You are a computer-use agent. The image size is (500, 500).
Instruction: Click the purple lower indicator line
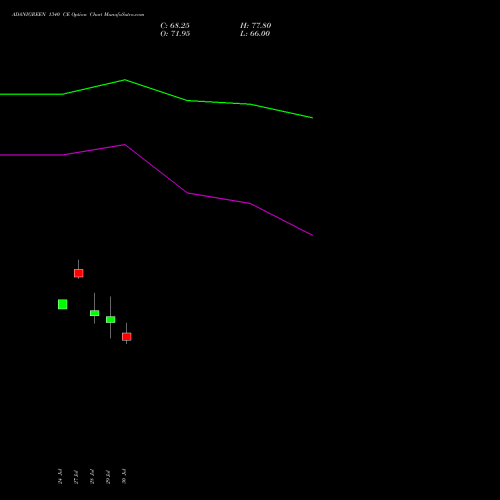click(x=188, y=193)
